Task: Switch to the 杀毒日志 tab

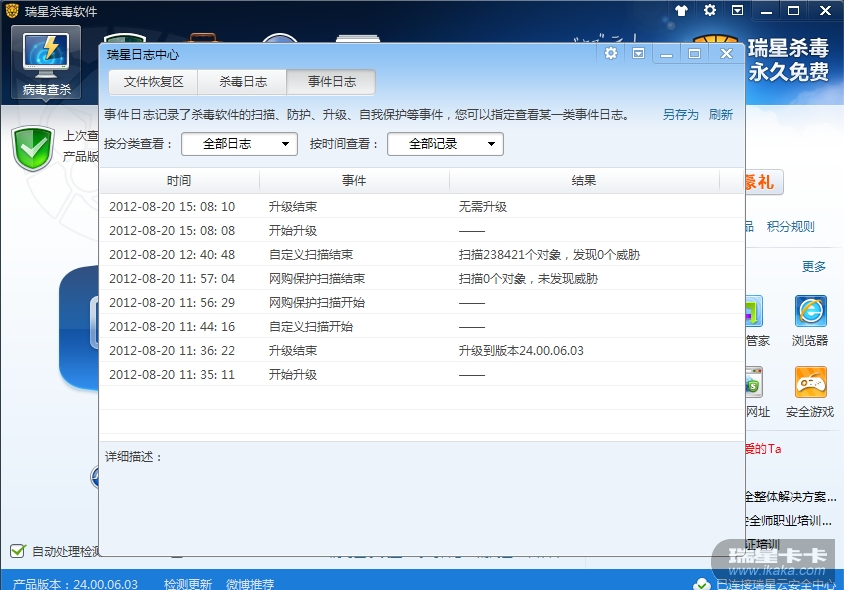Action: pyautogui.click(x=242, y=82)
